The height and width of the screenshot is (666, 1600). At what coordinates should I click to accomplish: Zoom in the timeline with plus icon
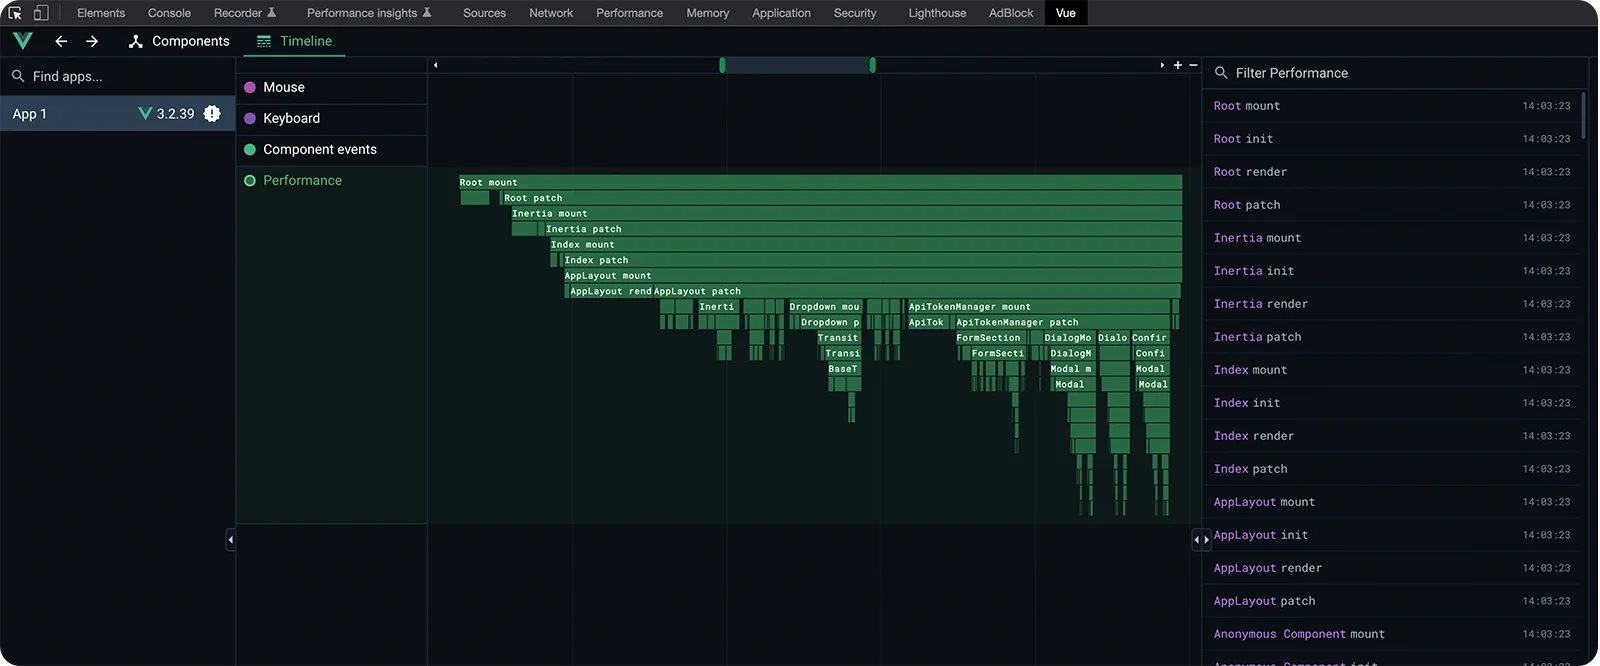coord(1178,65)
